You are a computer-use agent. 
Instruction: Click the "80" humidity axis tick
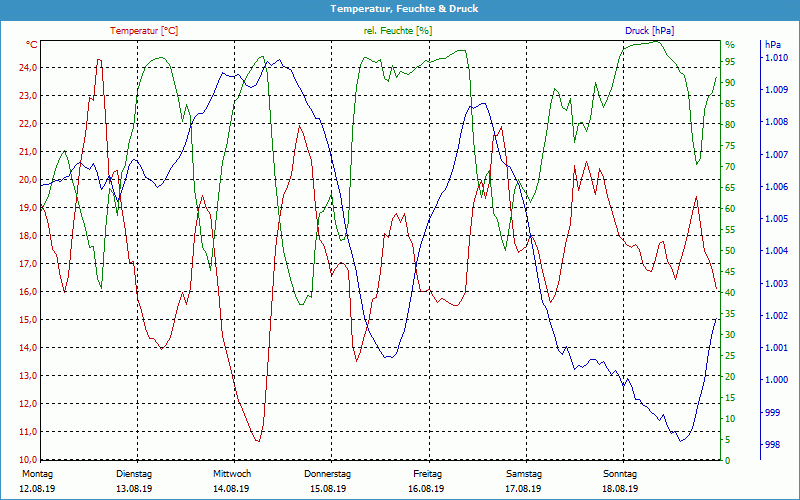point(731,124)
